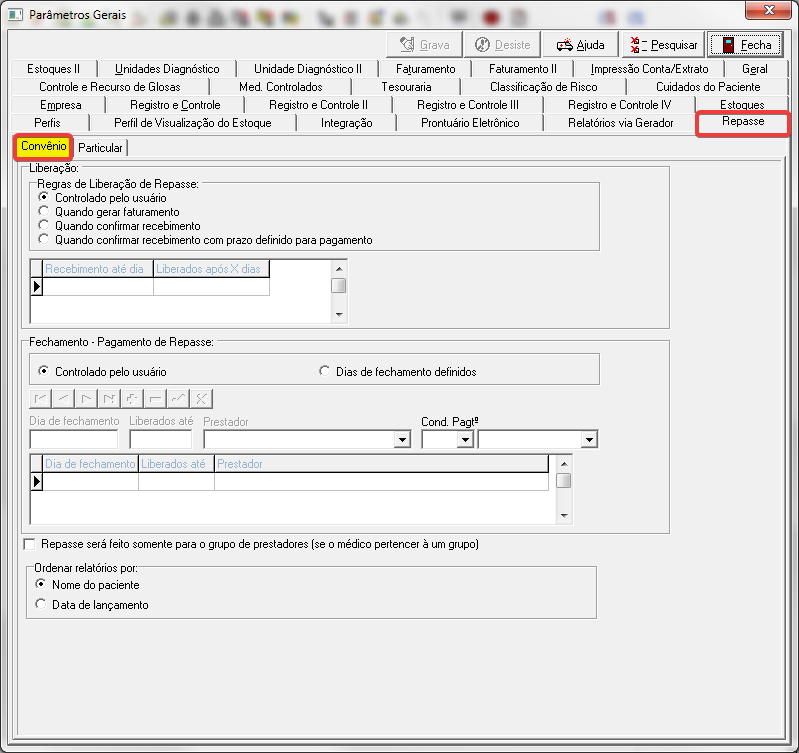Click the Pesquisar search button
Viewport: 799px width, 753px height.
click(663, 45)
